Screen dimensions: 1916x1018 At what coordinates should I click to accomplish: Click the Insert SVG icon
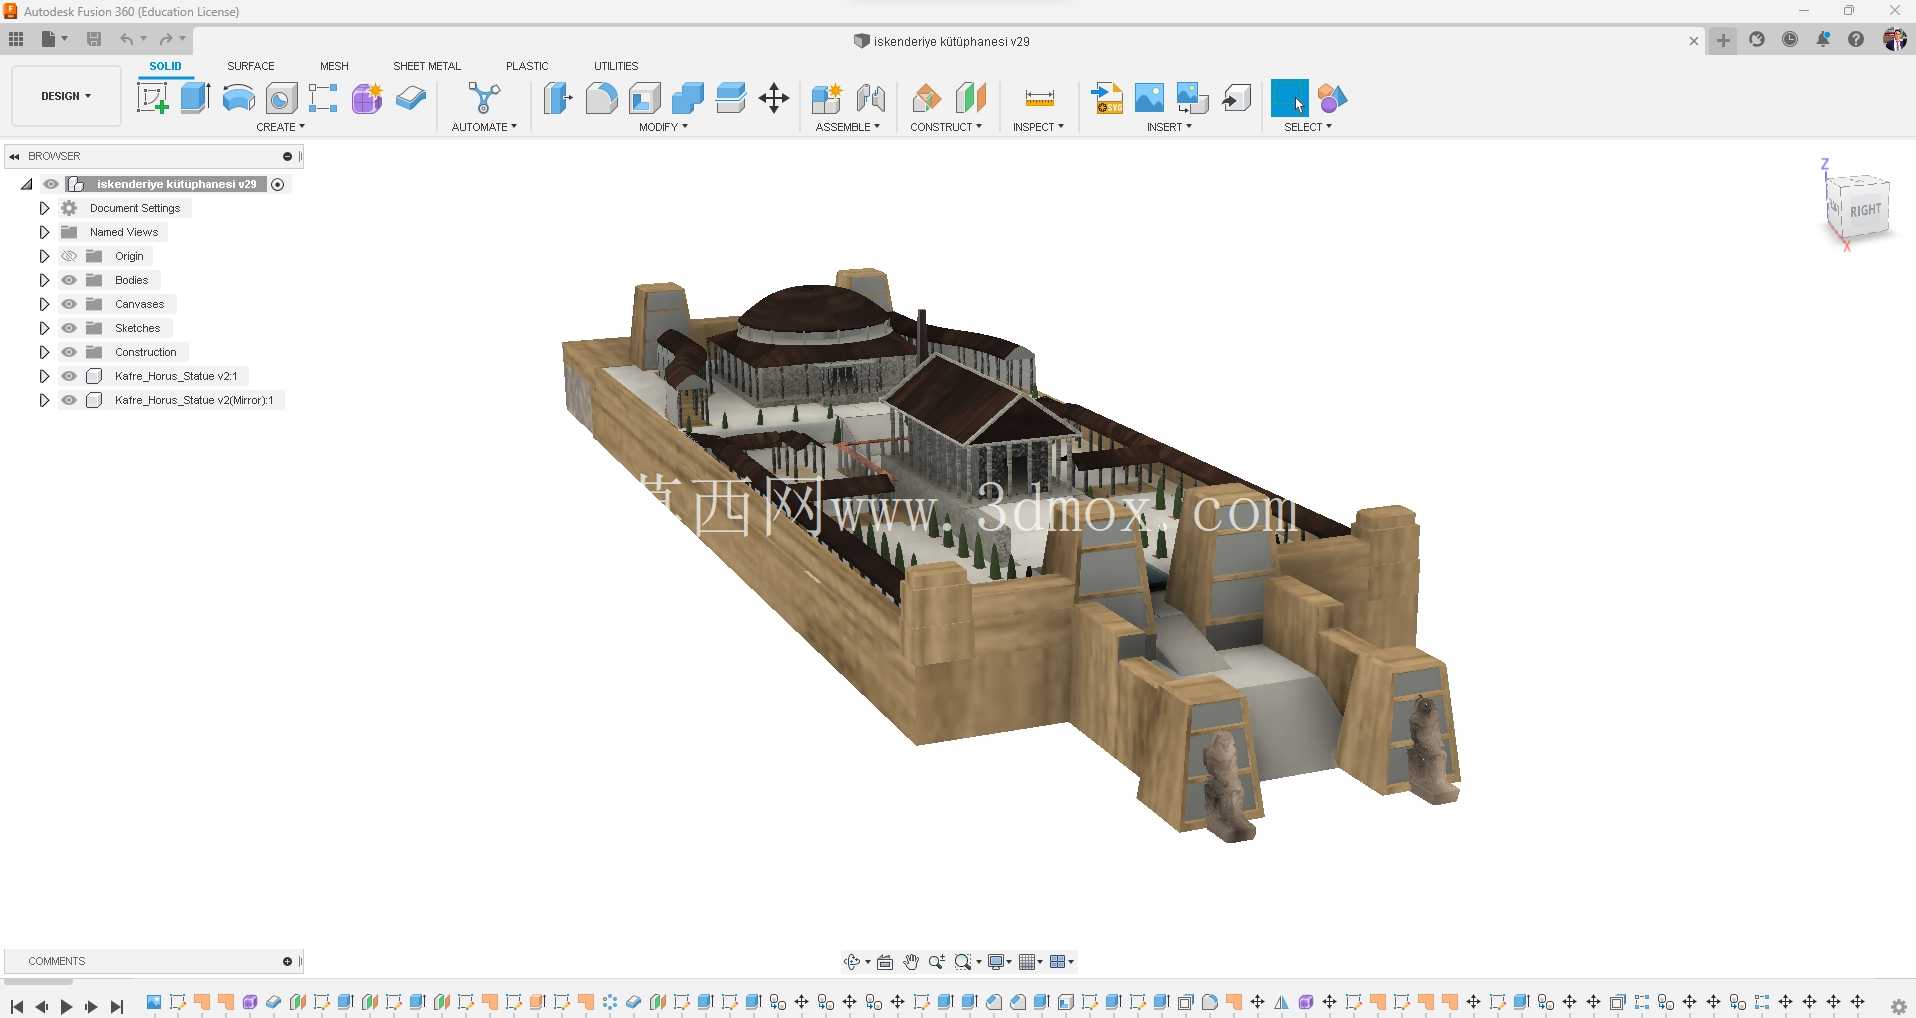click(1107, 98)
